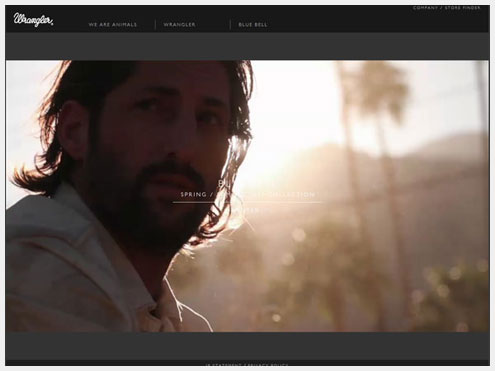Open the We Are Animals menu
The width and height of the screenshot is (495, 371).
pyautogui.click(x=113, y=25)
